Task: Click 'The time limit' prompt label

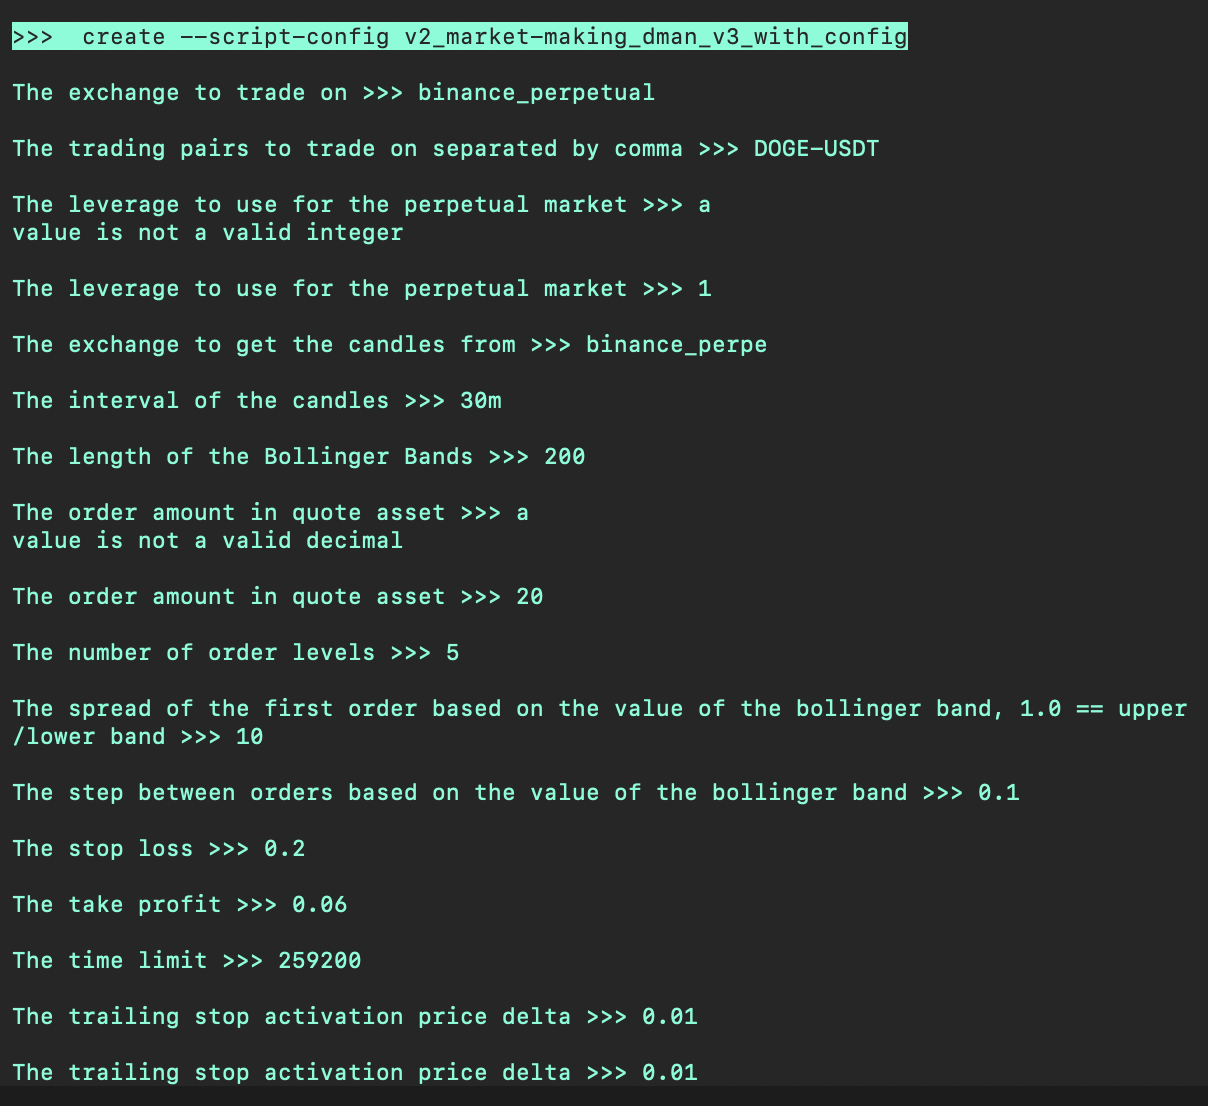Action: 110,961
